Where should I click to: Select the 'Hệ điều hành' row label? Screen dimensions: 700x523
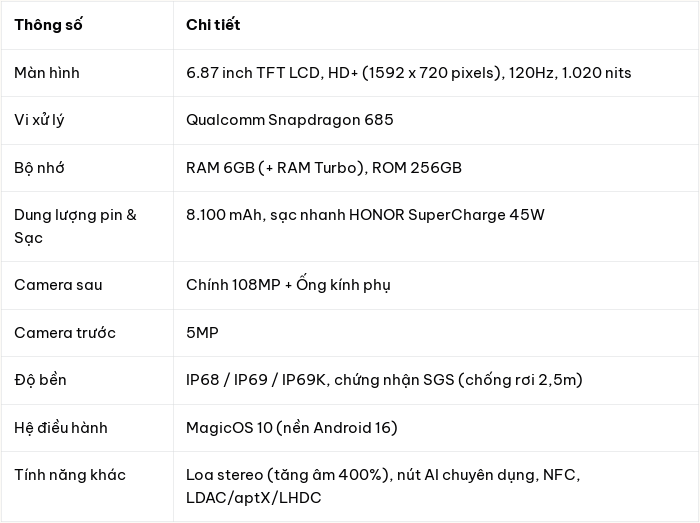(61, 428)
